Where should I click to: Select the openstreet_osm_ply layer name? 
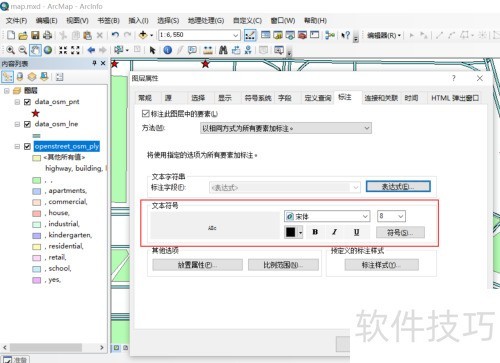pos(67,146)
